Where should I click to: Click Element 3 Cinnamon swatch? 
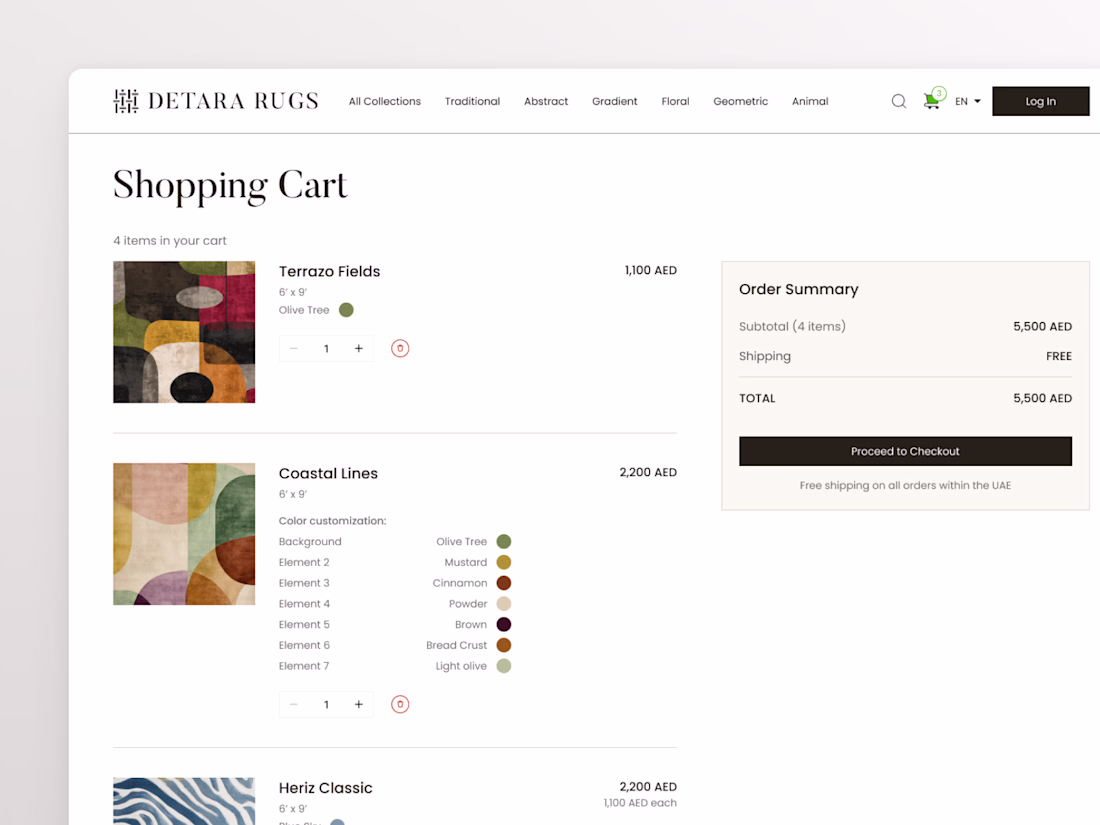504,583
